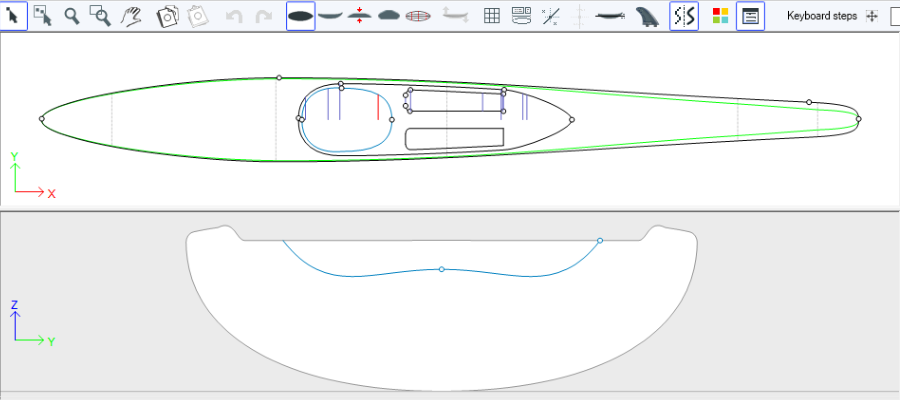Select the lower rounded rectangle hatch shape
Image resolution: width=900 pixels, height=400 pixels.
(455, 139)
